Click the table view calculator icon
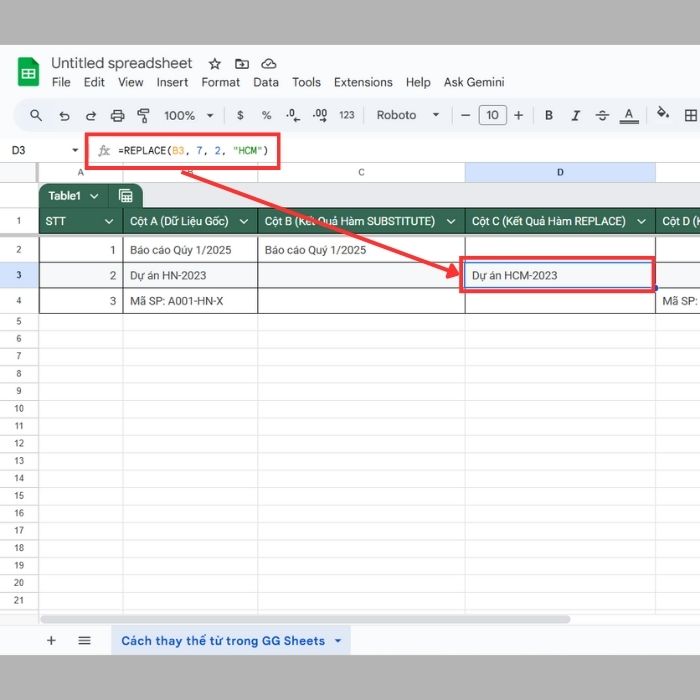 [125, 196]
